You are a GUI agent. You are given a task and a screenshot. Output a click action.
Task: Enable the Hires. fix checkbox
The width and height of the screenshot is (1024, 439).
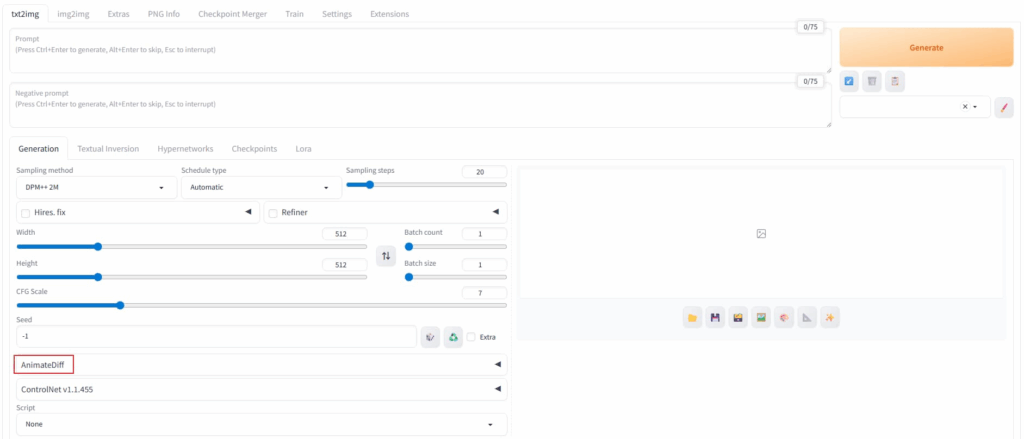25,213
